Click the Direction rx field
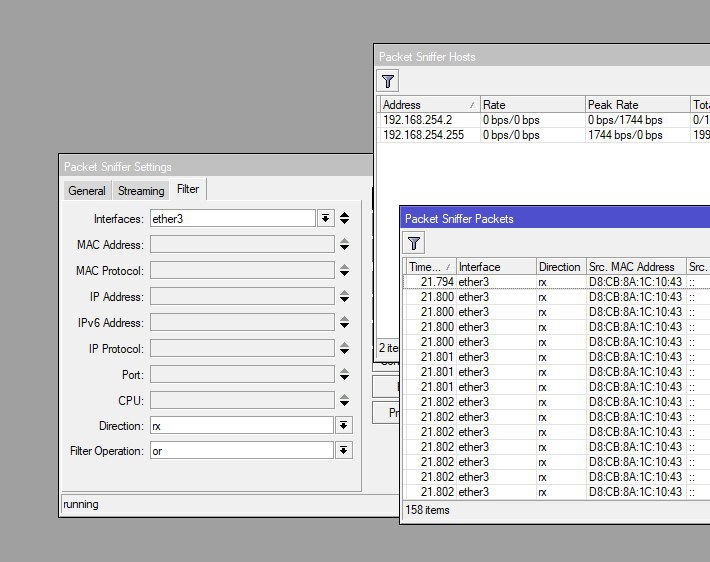The width and height of the screenshot is (710, 562). (x=242, y=425)
